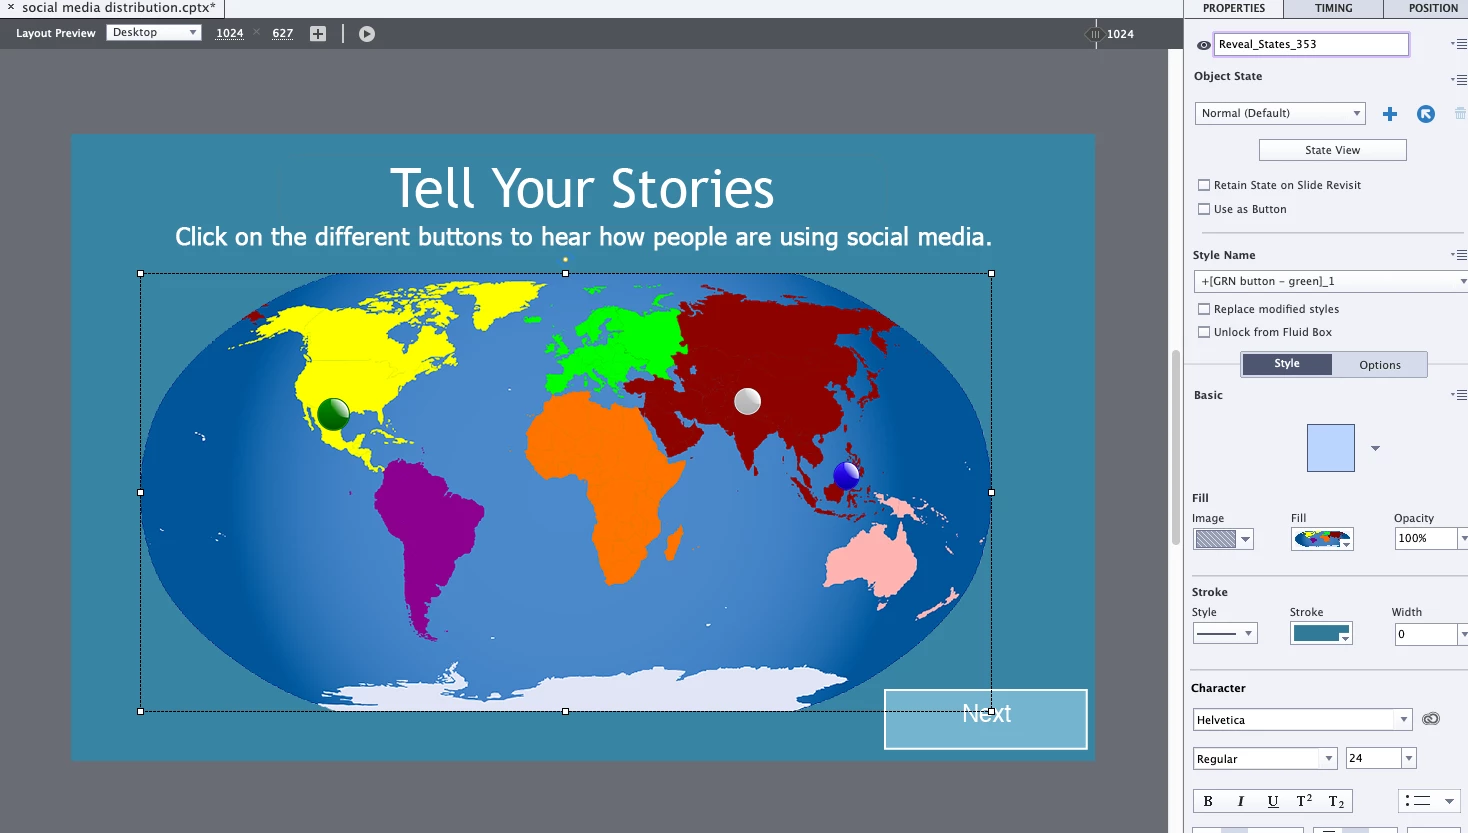Switch to the Timing tab
1468x833 pixels.
tap(1334, 8)
